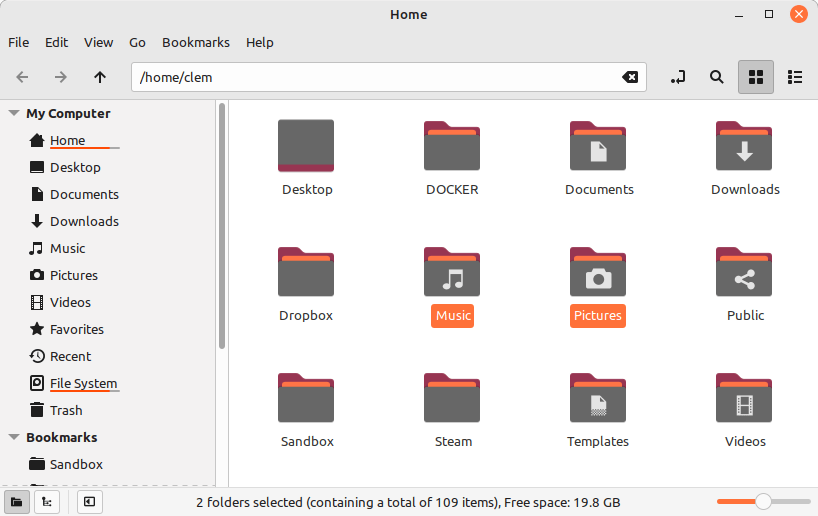Select the Downloads folder icon
This screenshot has height=516, width=818.
point(744,146)
